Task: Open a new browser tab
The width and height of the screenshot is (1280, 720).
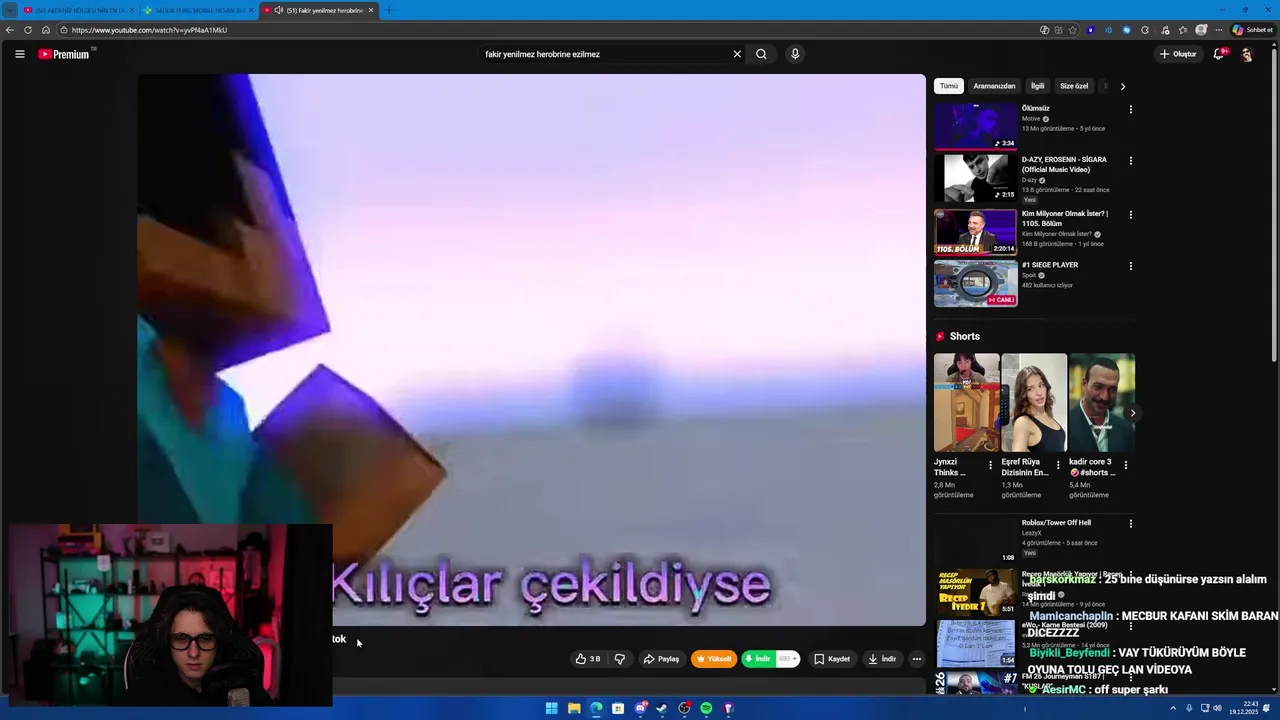Action: tap(389, 10)
